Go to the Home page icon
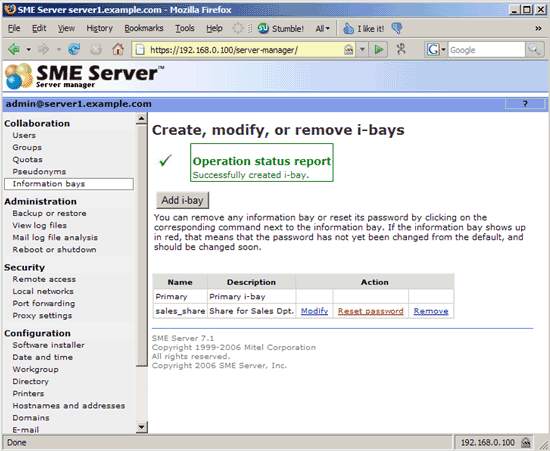Viewport: 550px width, 451px height. pos(118,49)
